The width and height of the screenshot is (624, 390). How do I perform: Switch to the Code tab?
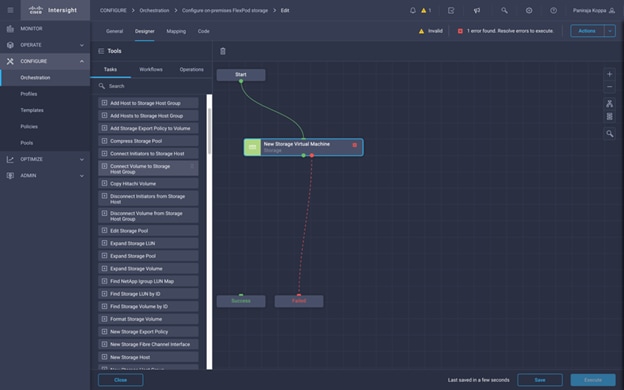point(203,31)
